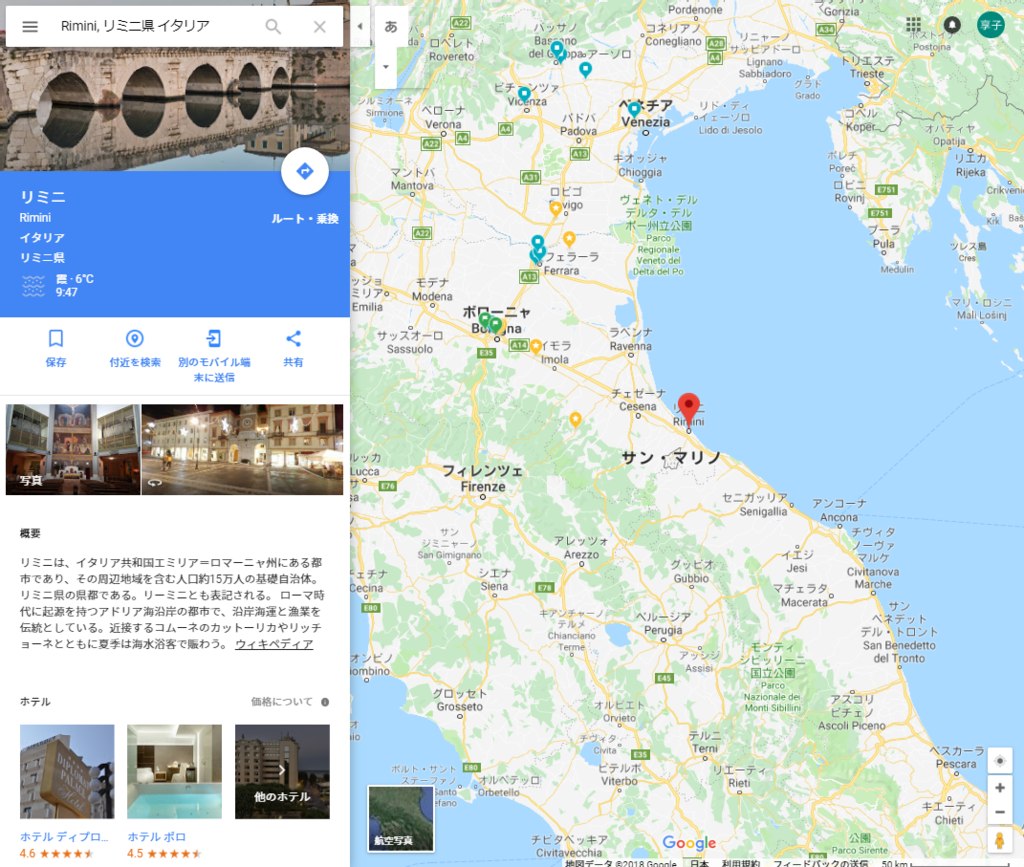The image size is (1024, 867).
Task: Open the Google apps grid icon
Action: point(914,25)
